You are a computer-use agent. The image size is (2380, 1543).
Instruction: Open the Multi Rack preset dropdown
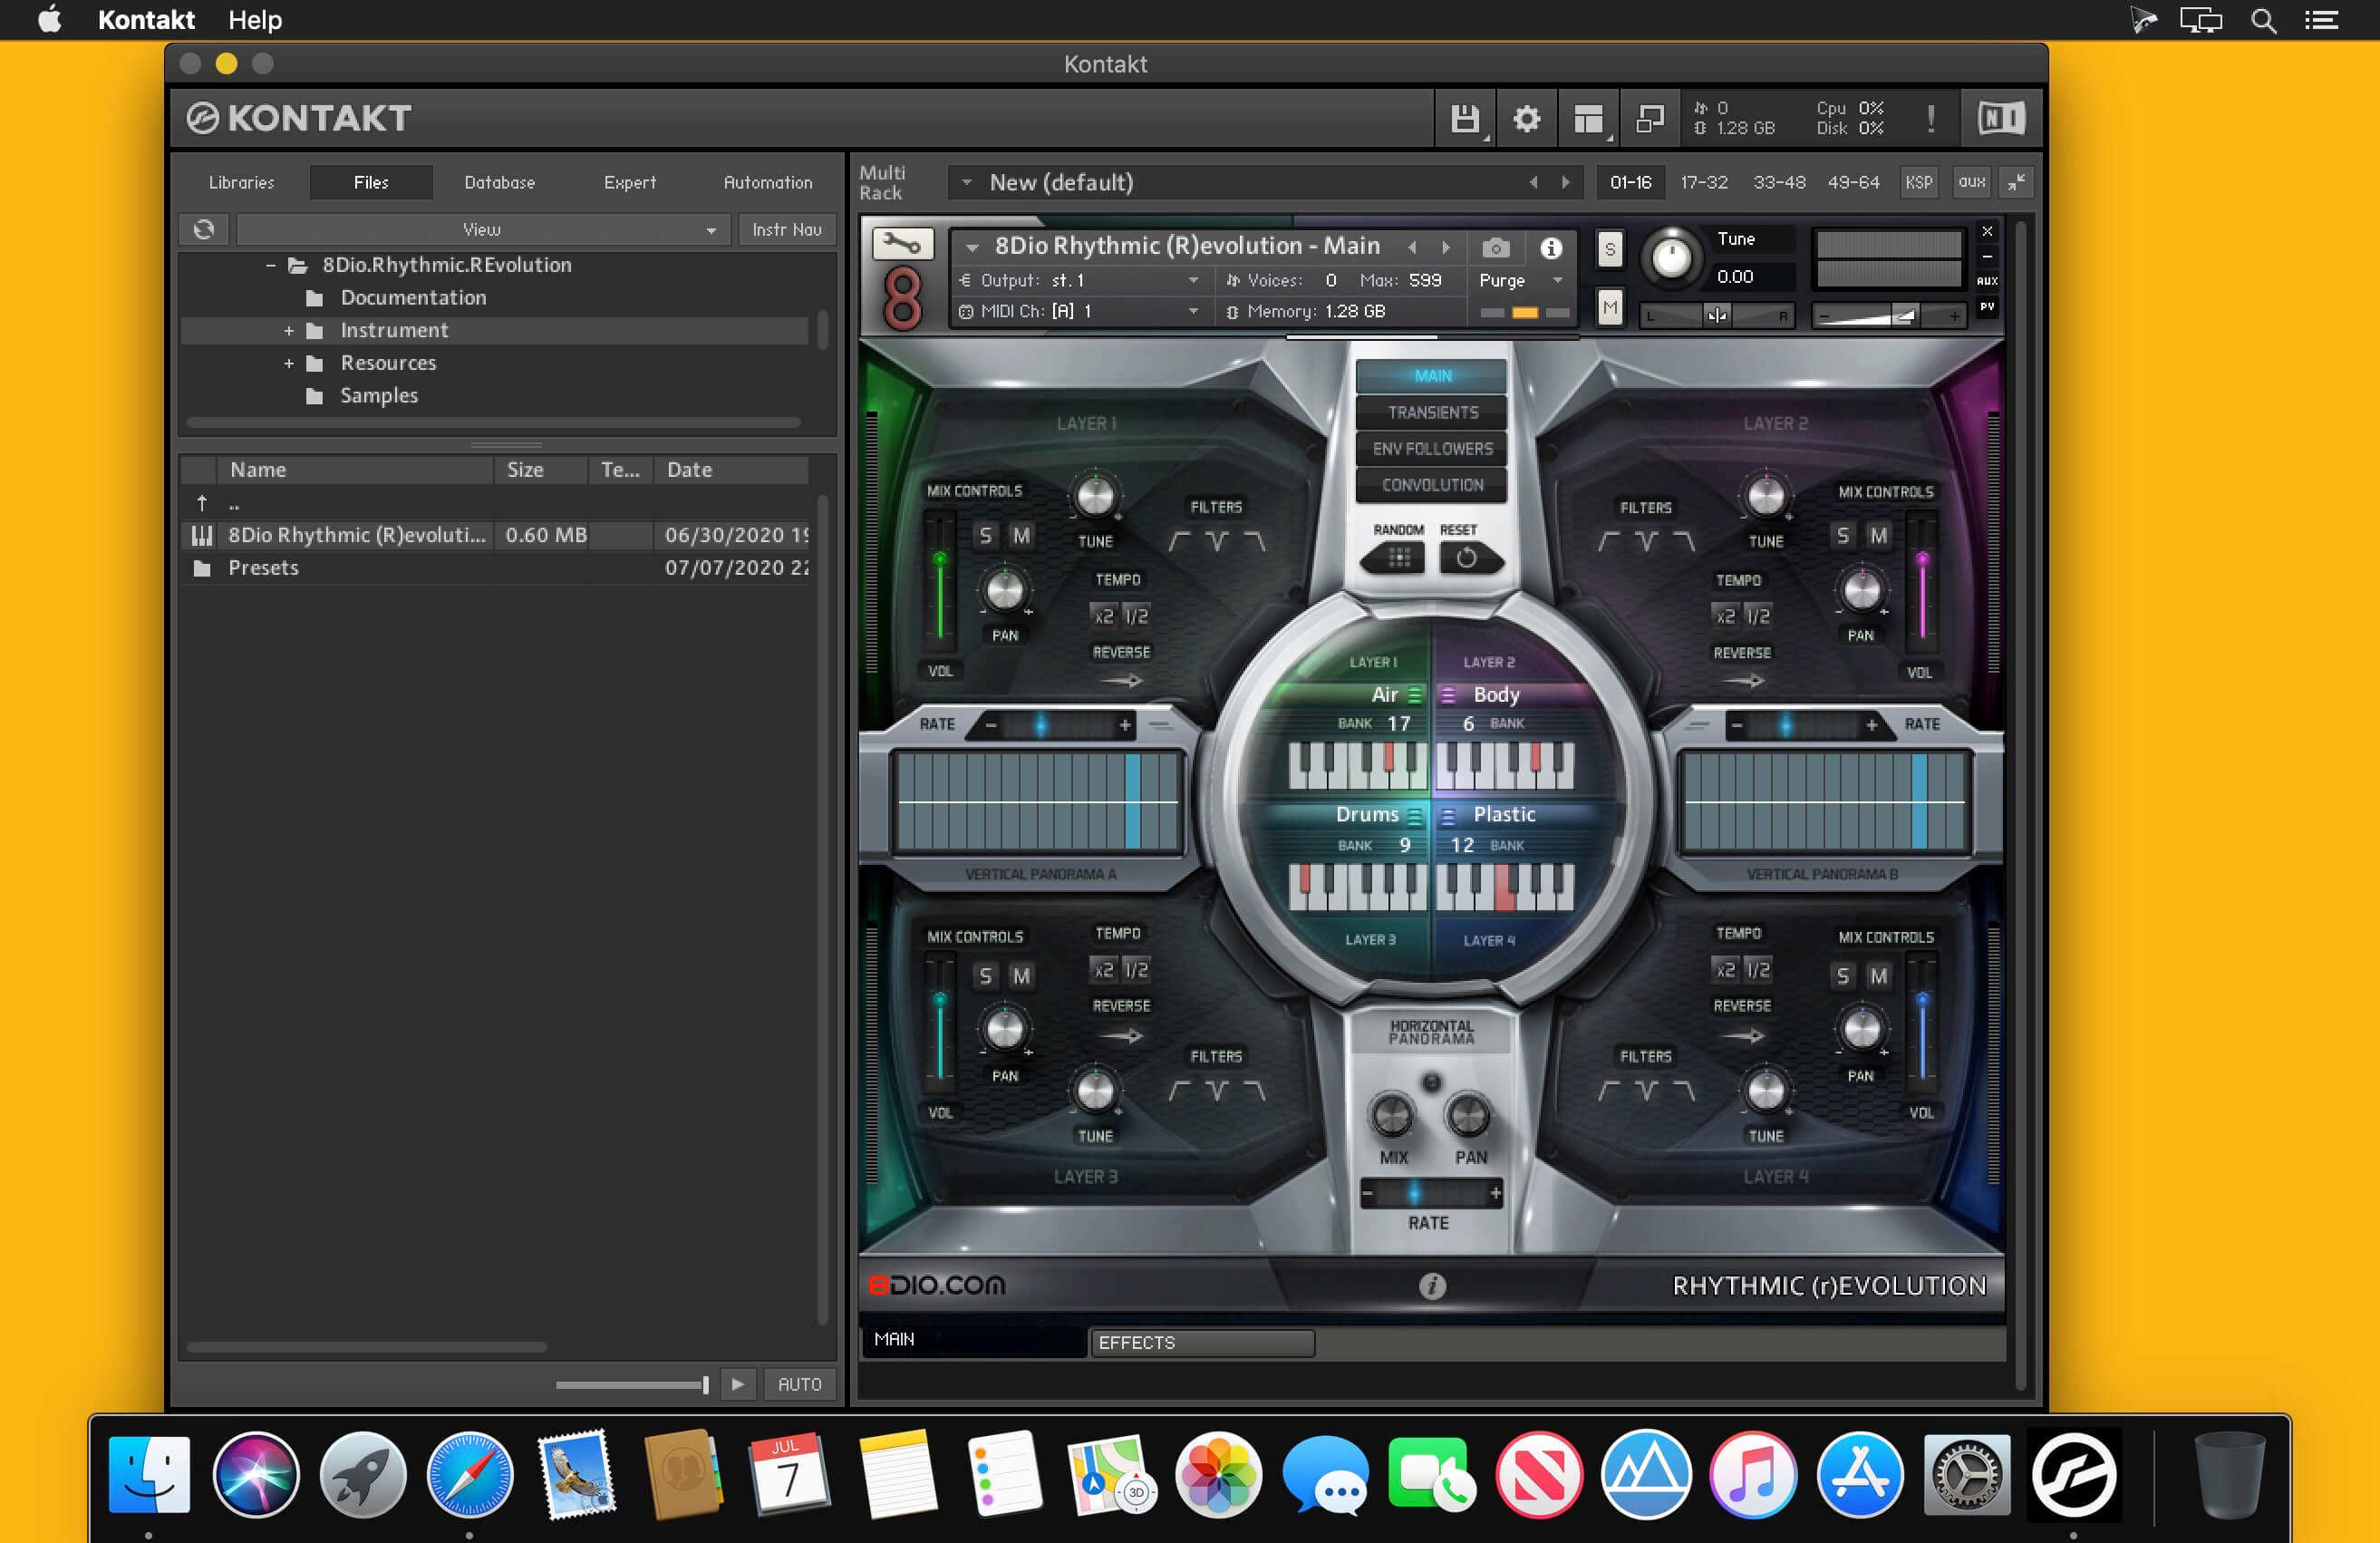point(966,182)
